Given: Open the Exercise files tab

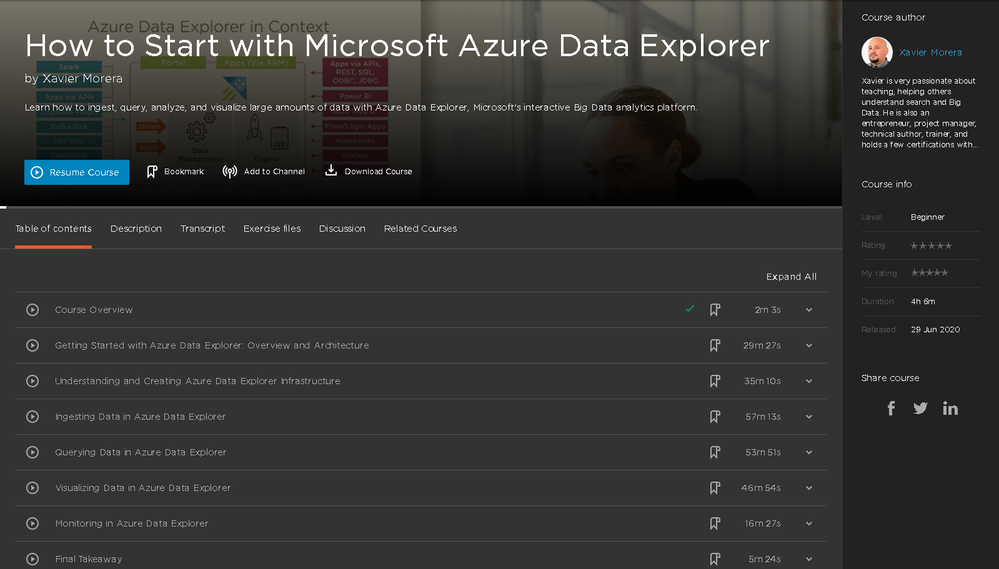Looking at the screenshot, I should (272, 228).
